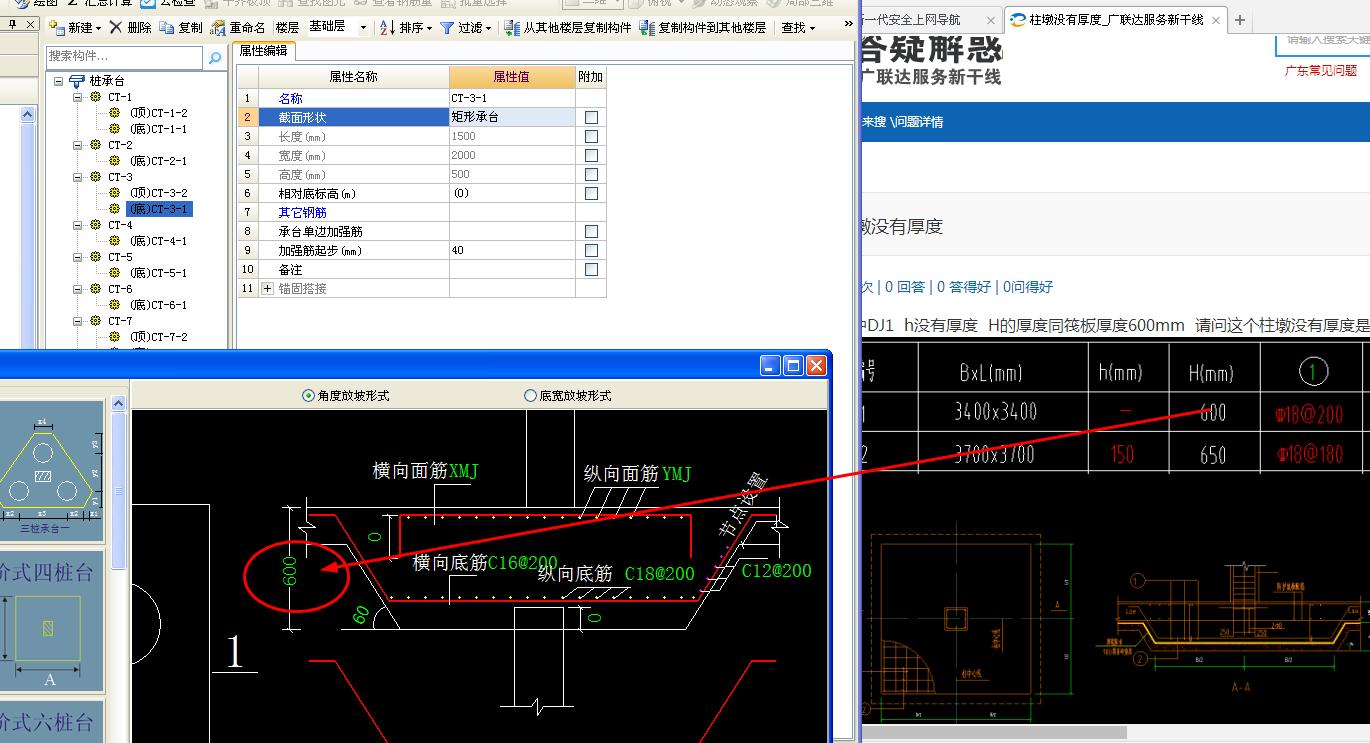Close the 一代安全上网导航 browser tab
1370x743 pixels.
click(x=990, y=20)
